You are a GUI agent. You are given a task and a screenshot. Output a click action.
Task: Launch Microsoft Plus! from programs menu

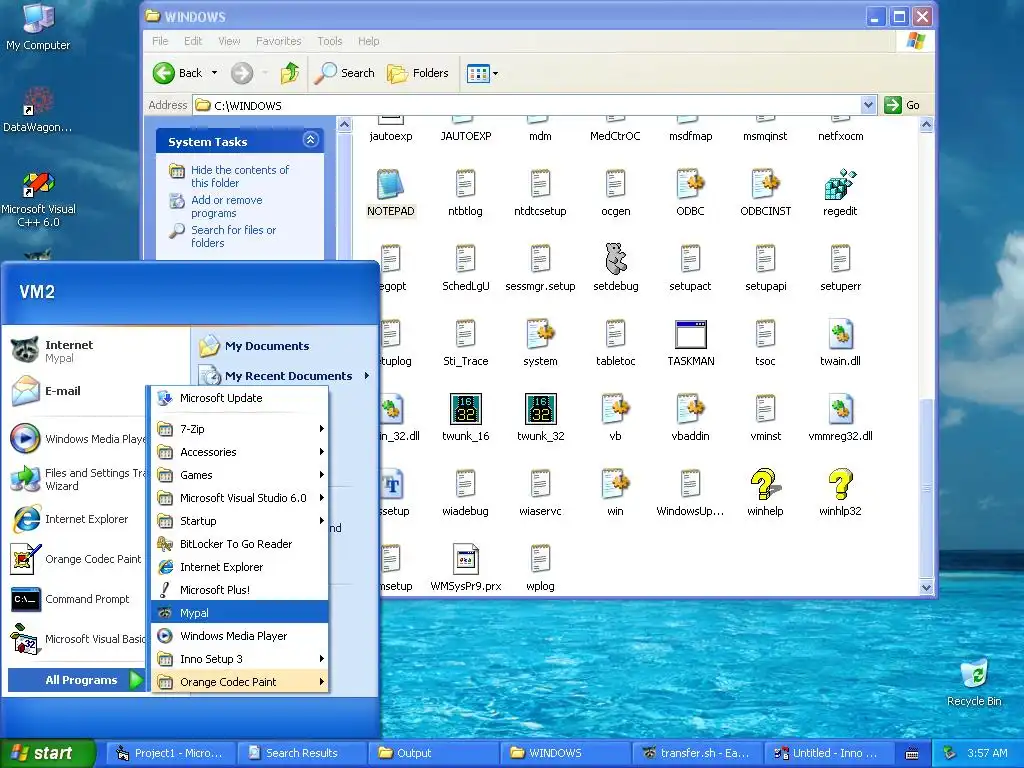(240, 590)
